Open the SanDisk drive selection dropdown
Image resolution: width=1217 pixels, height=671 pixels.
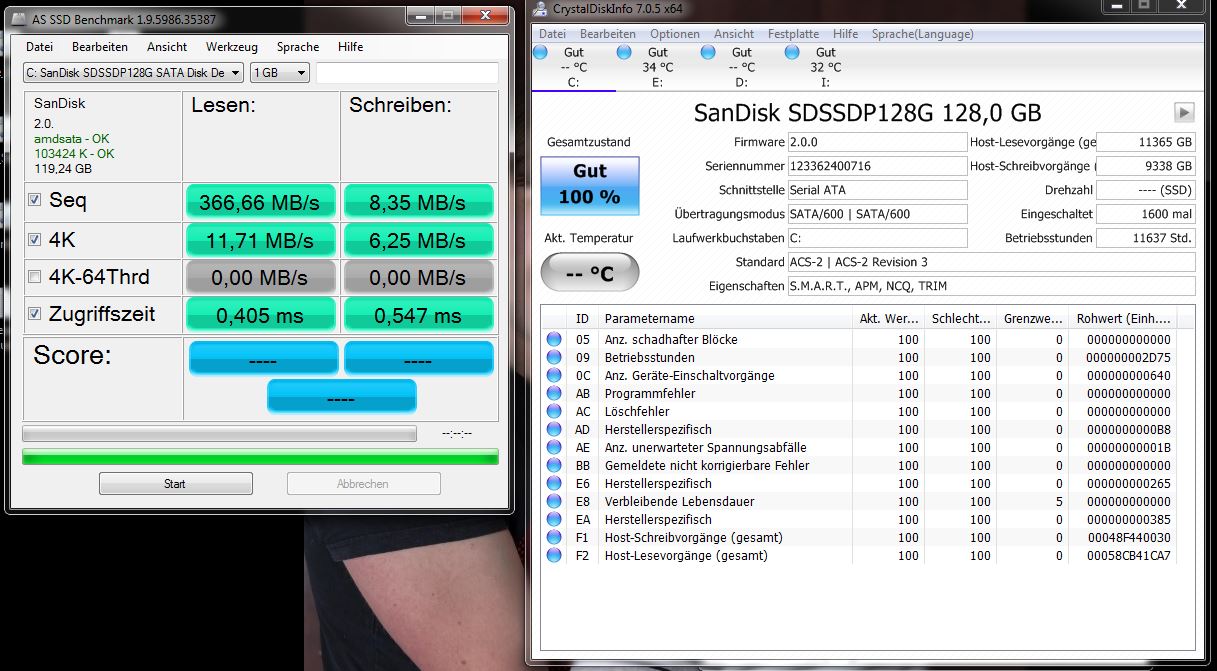(133, 72)
